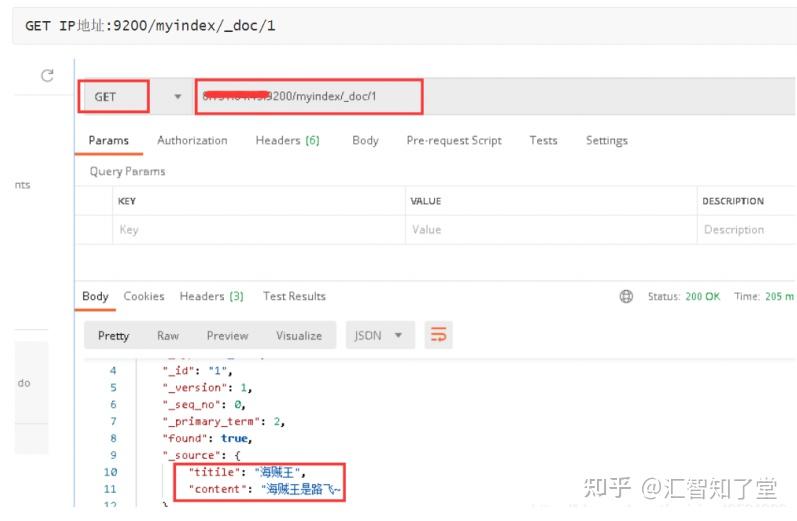Viewport: 797px width, 521px height.
Task: Click the "_id": "1" line
Action: [198, 371]
